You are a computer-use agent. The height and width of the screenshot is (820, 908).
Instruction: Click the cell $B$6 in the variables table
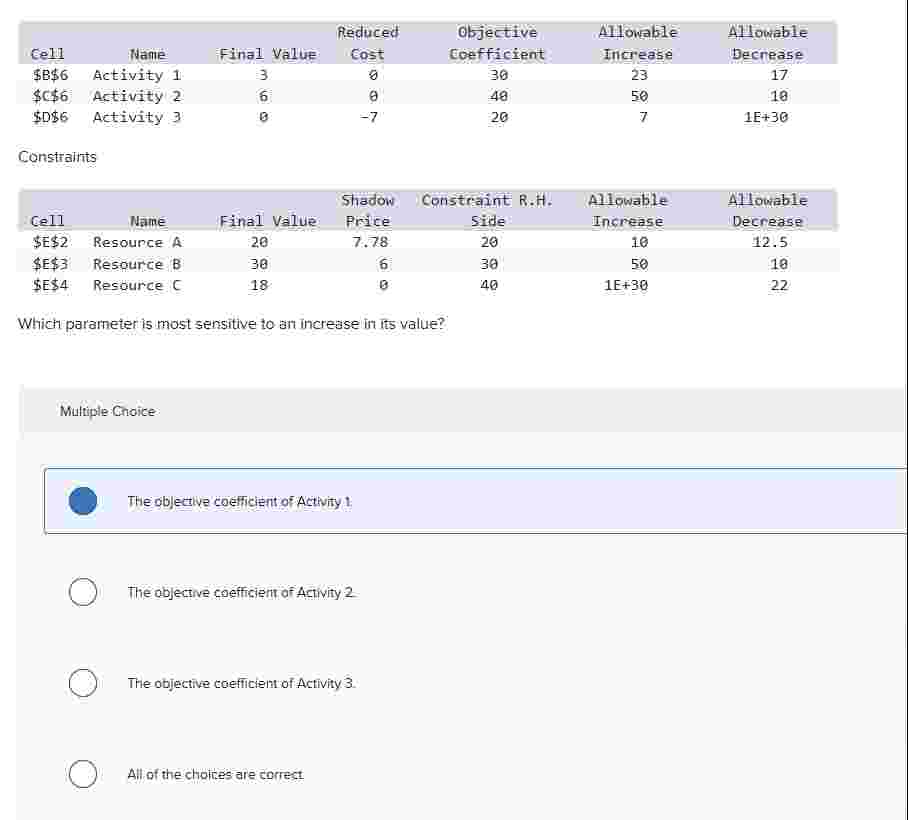coord(45,75)
